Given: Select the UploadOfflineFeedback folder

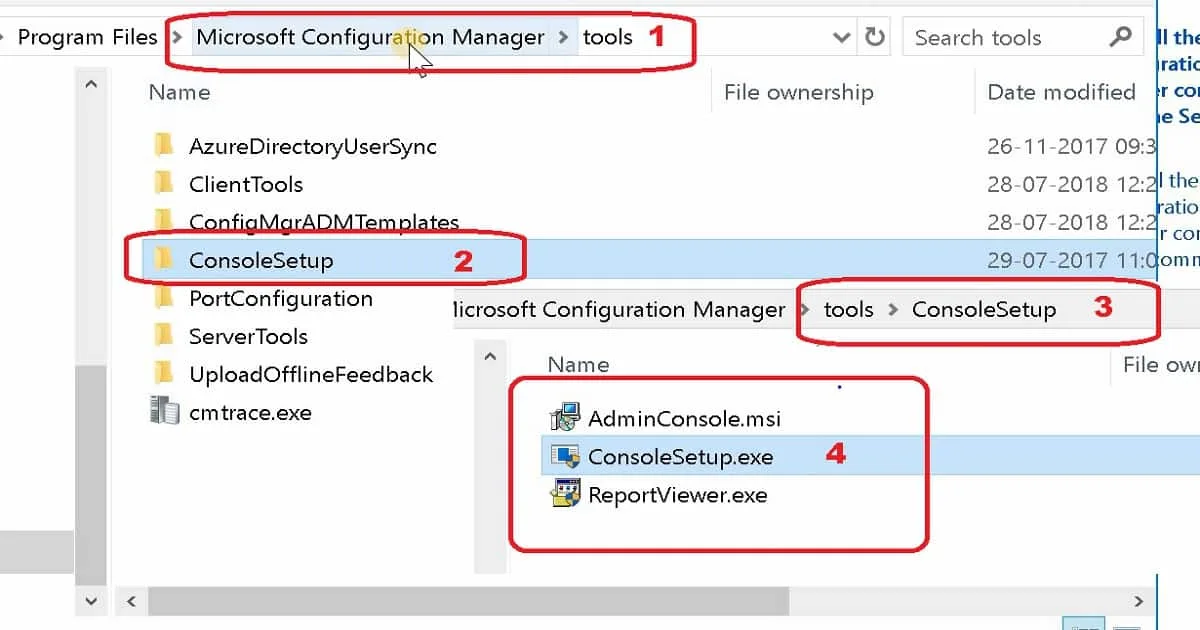Looking at the screenshot, I should (310, 374).
